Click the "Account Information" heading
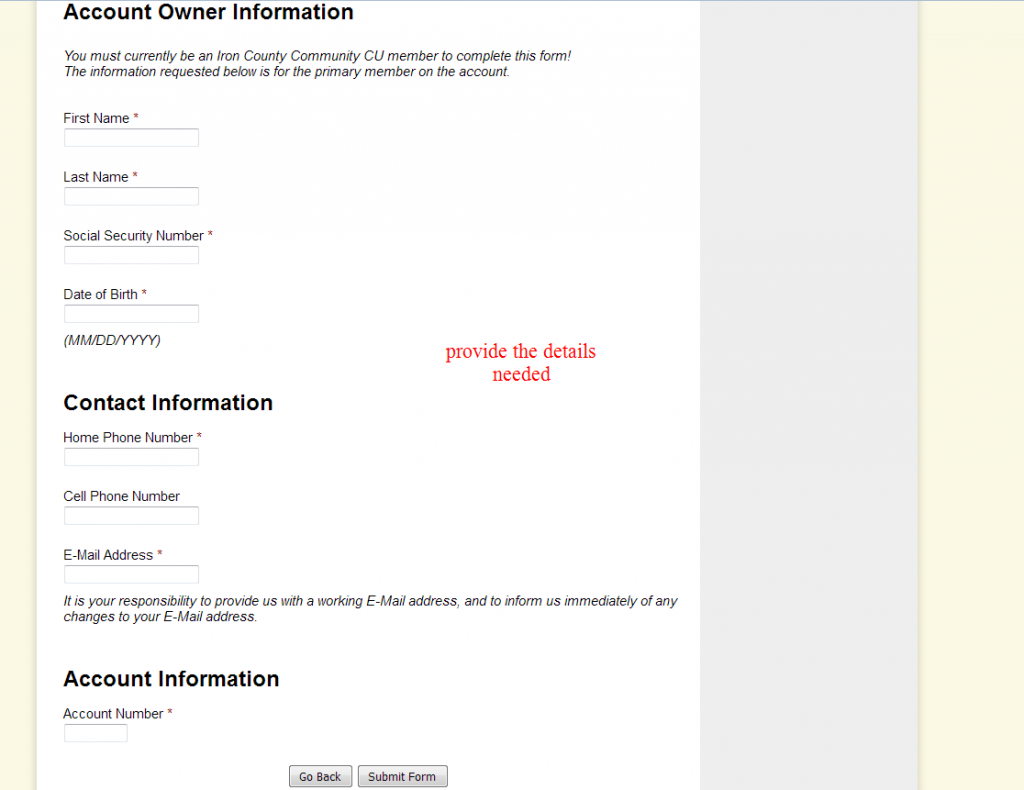 pos(171,679)
